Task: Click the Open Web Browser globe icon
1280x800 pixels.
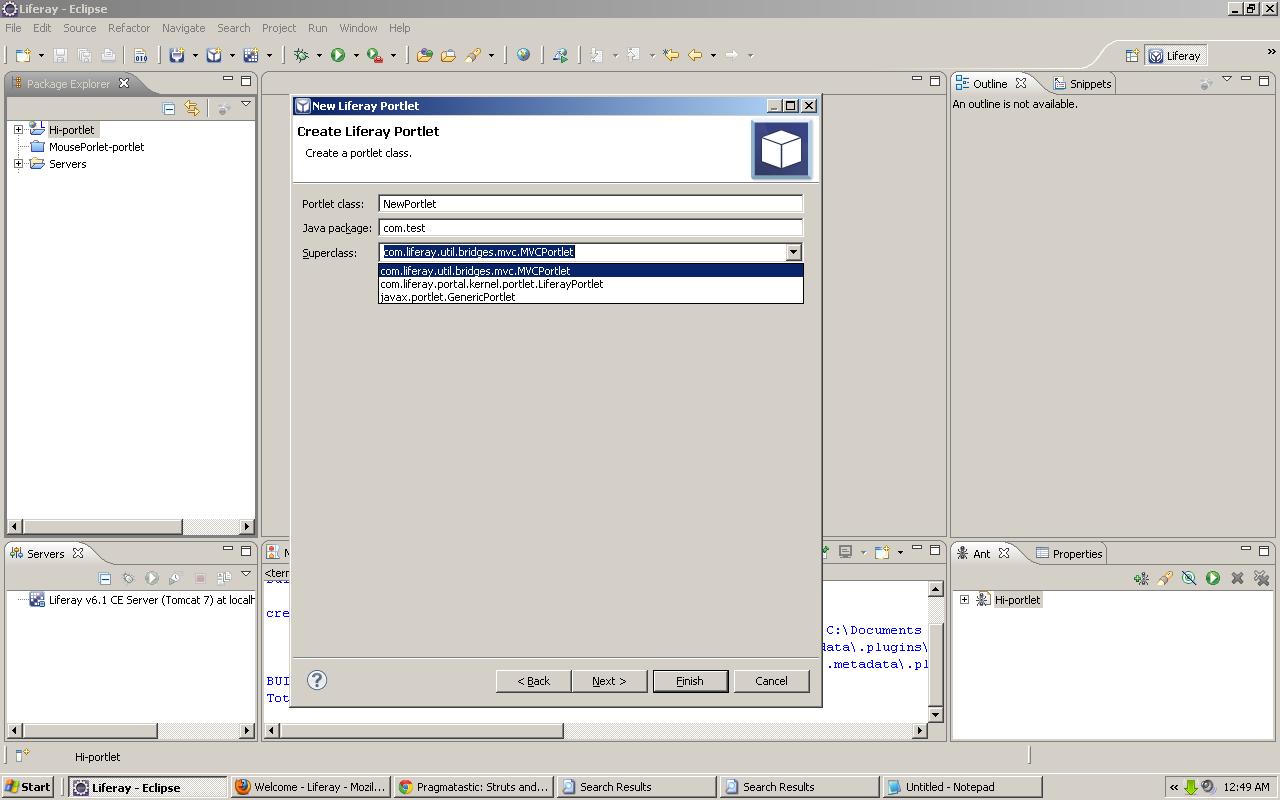Action: click(x=523, y=55)
